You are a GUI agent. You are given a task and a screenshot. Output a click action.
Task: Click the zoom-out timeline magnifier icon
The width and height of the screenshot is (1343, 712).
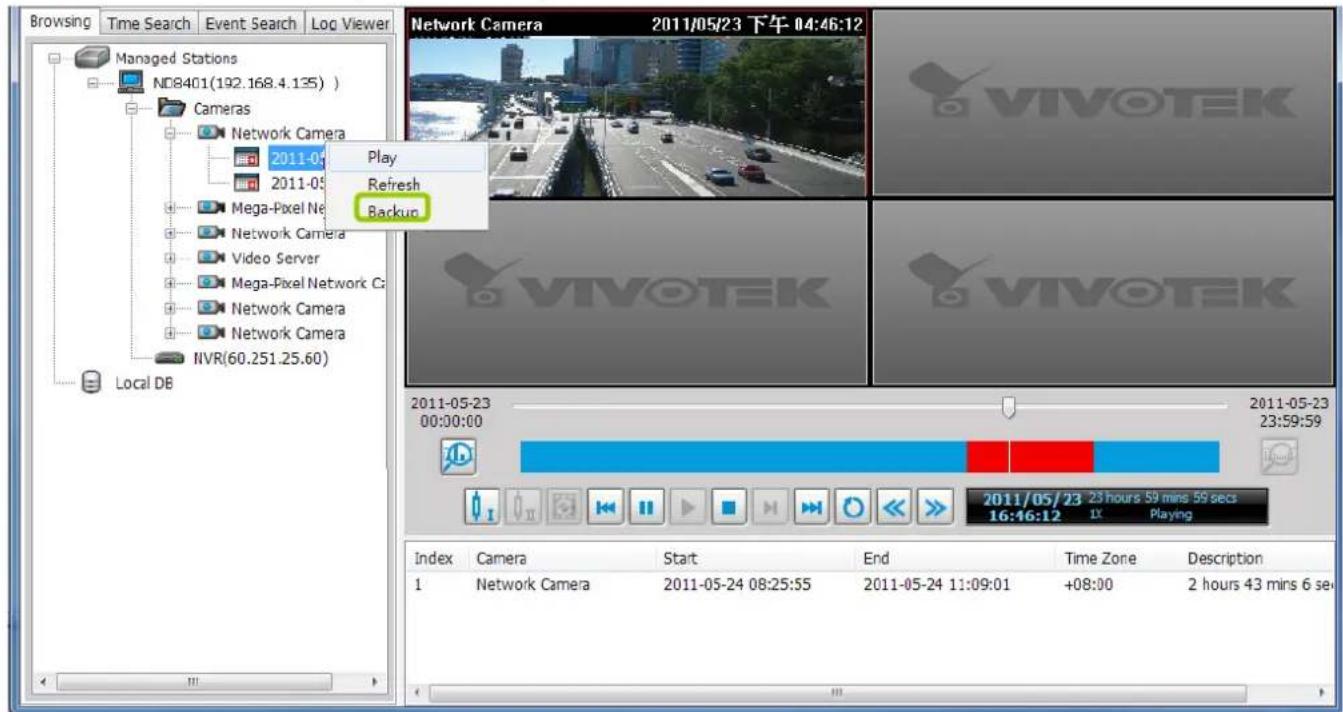pyautogui.click(x=1279, y=457)
